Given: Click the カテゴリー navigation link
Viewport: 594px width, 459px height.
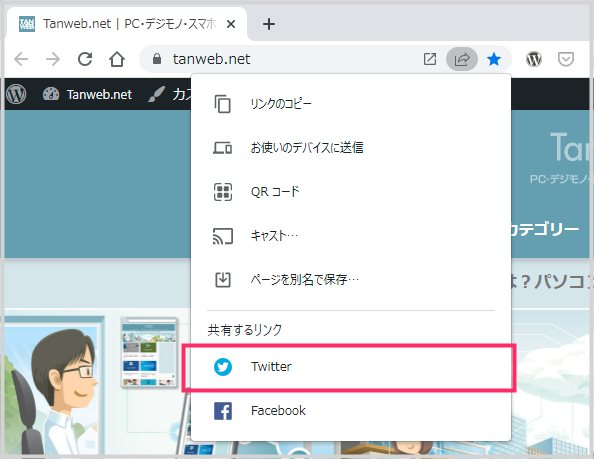Looking at the screenshot, I should pyautogui.click(x=545, y=229).
